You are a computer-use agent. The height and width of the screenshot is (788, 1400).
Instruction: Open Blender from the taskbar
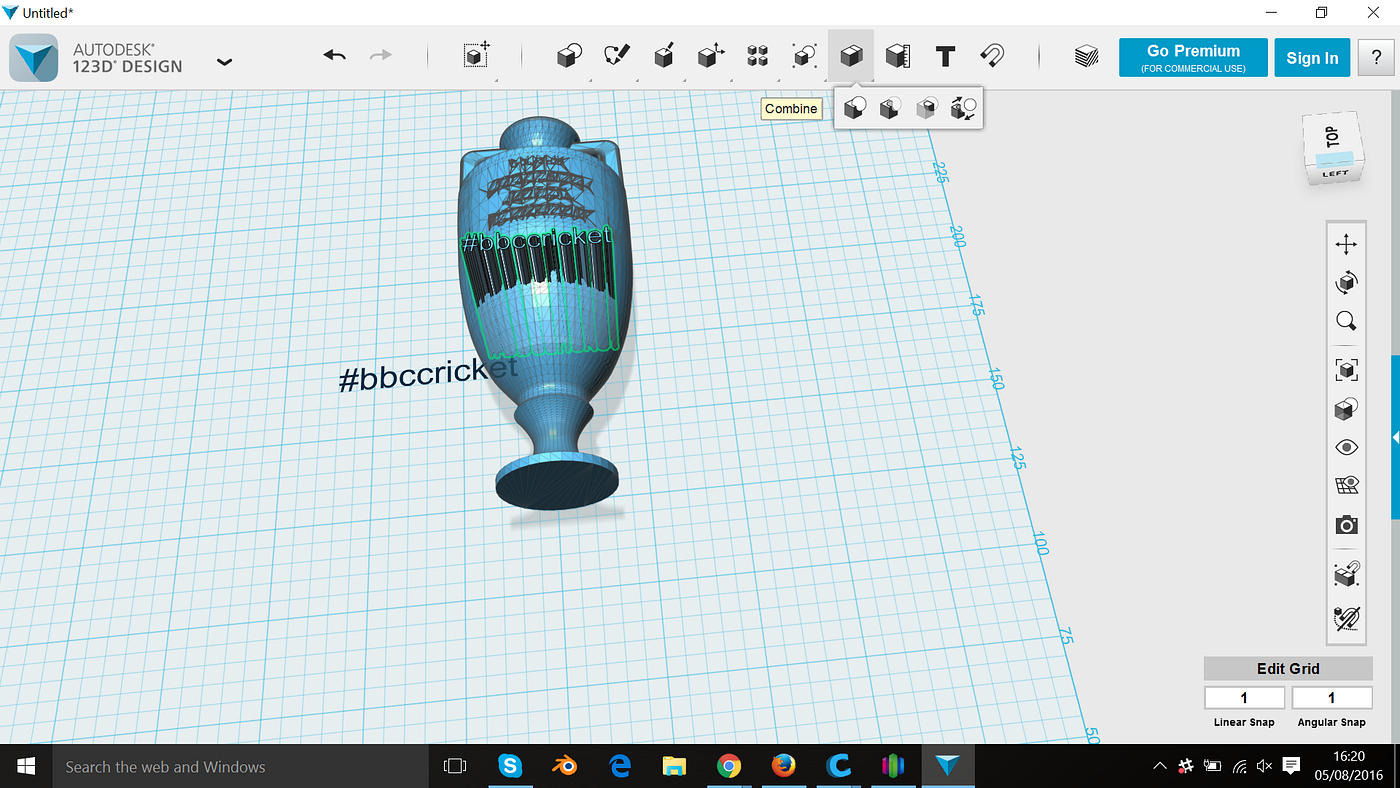[x=565, y=767]
